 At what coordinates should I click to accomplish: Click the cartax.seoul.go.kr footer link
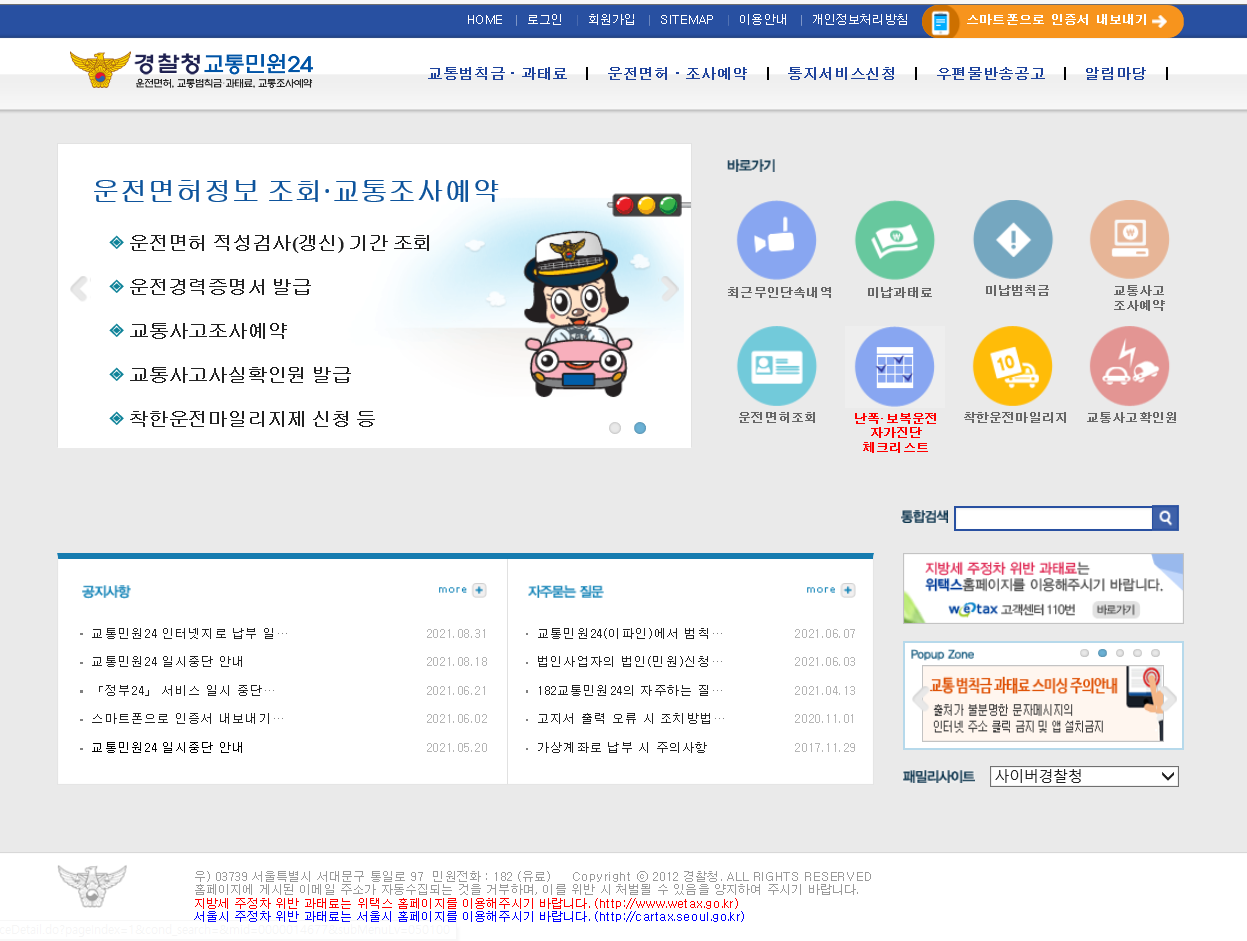(669, 917)
